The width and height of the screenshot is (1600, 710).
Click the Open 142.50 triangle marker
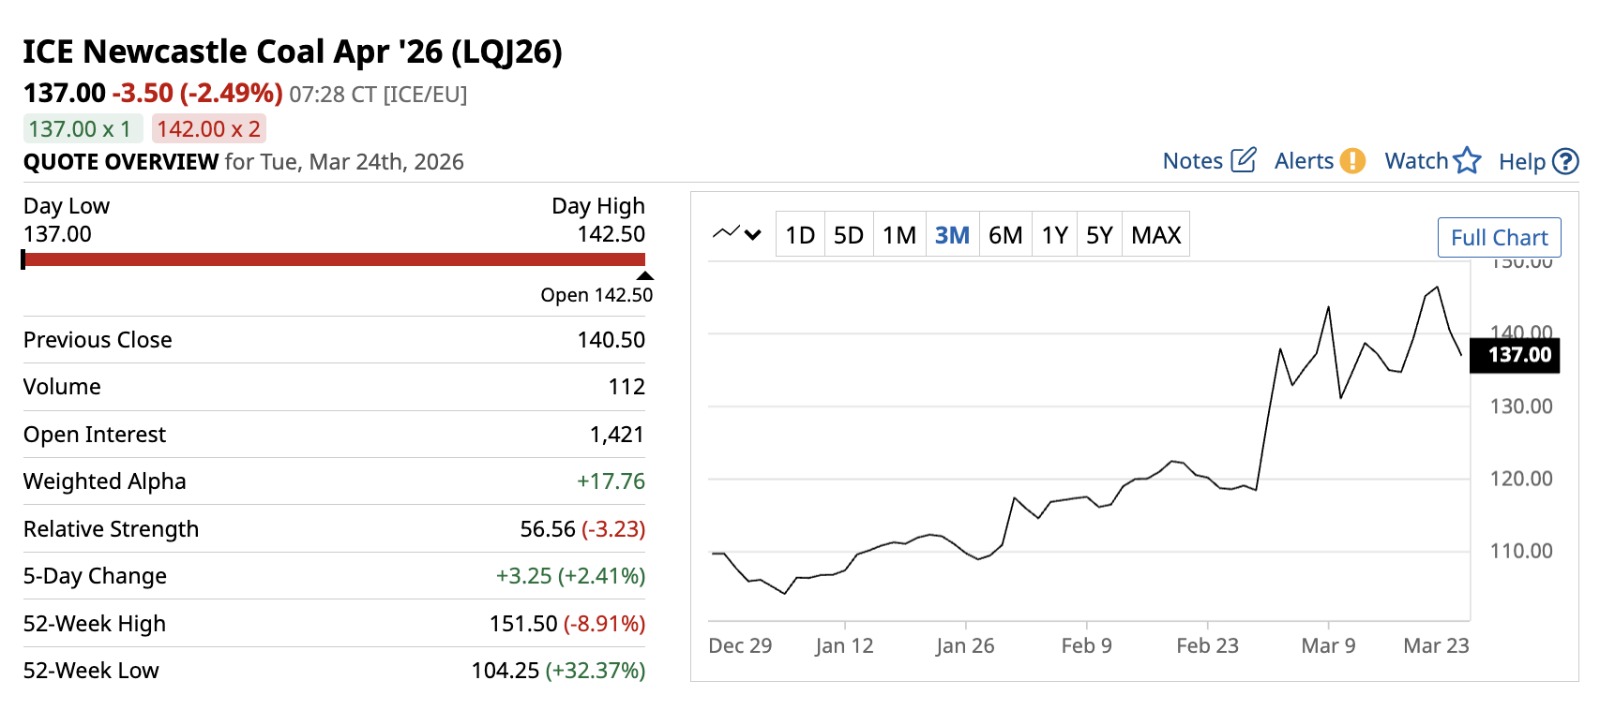point(645,276)
